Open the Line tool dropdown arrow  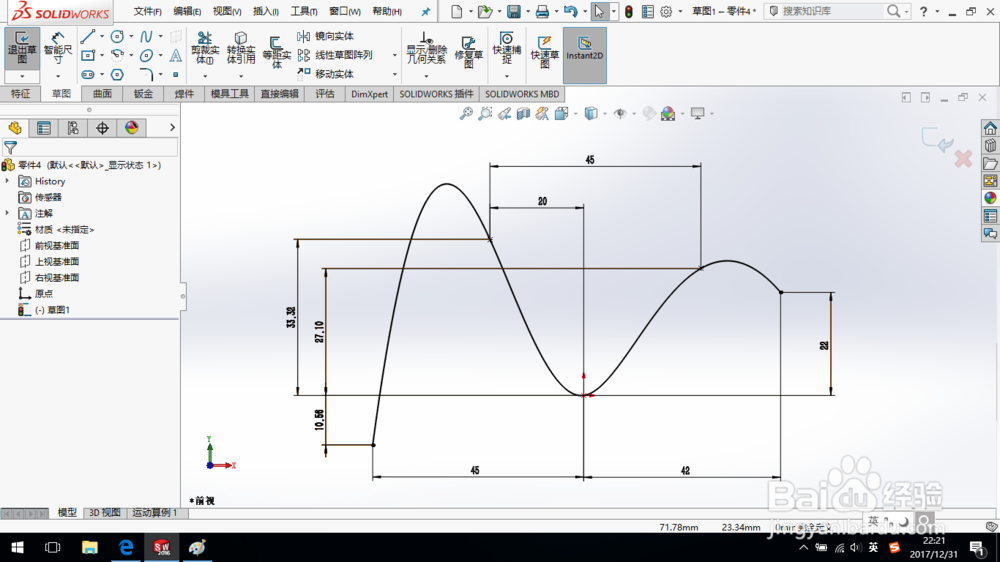(x=102, y=36)
